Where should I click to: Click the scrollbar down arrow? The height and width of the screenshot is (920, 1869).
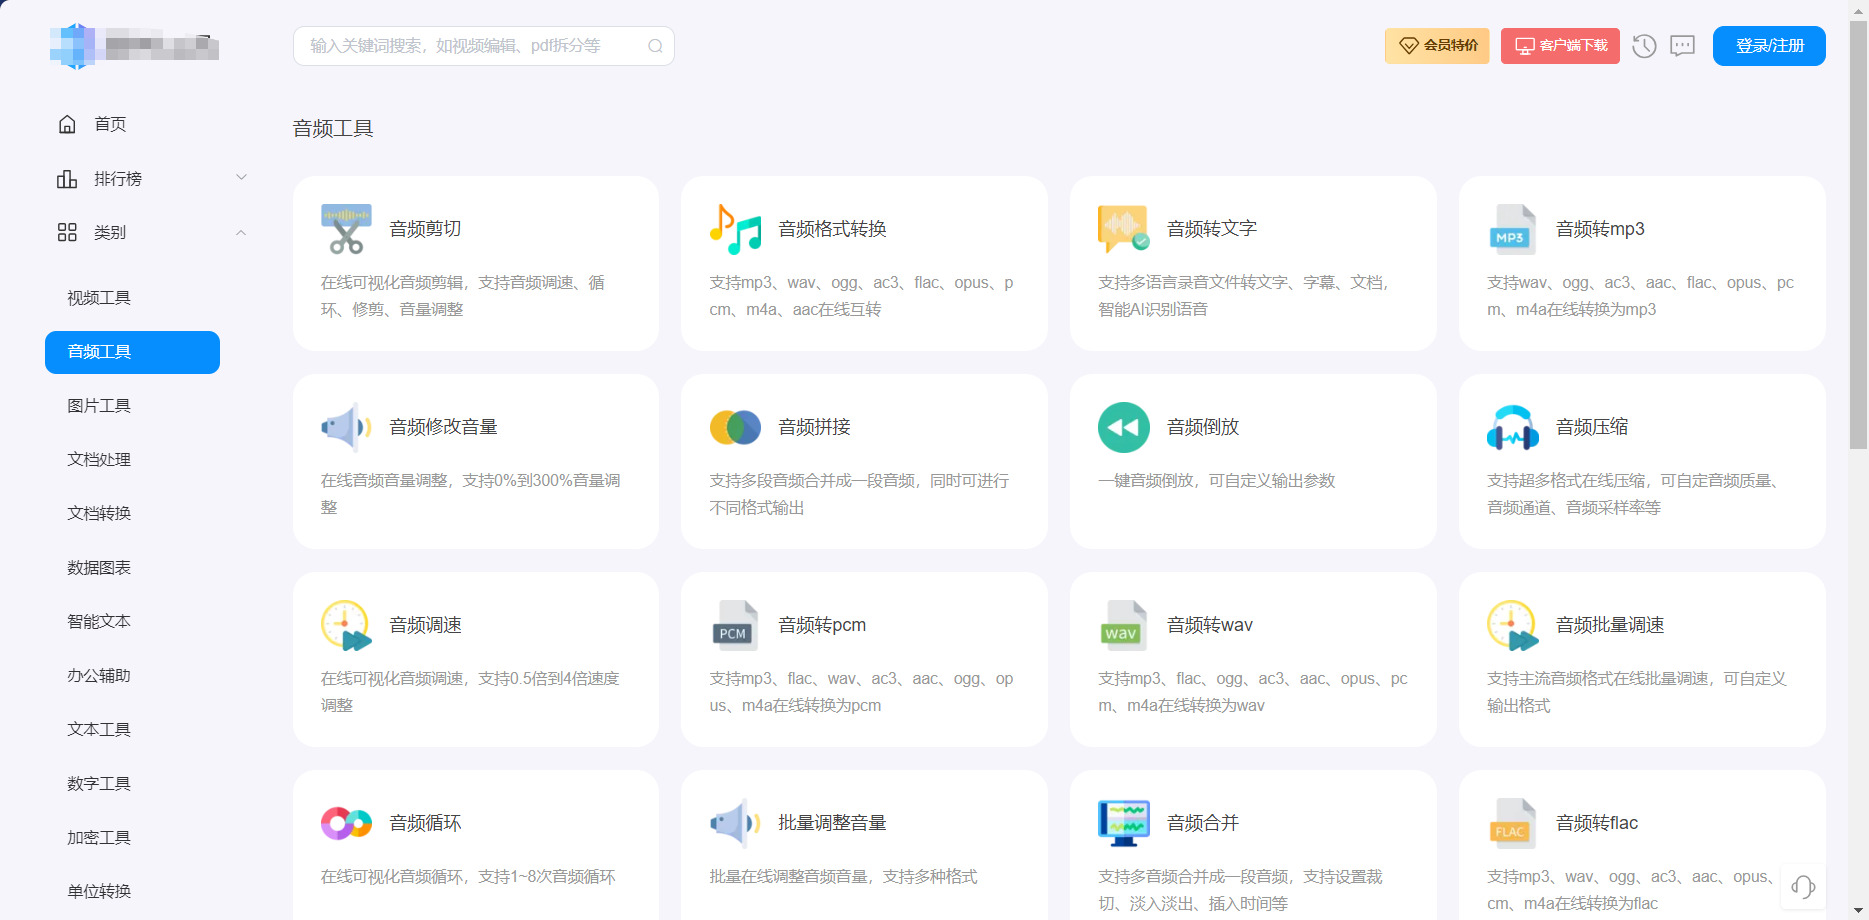pyautogui.click(x=1858, y=910)
